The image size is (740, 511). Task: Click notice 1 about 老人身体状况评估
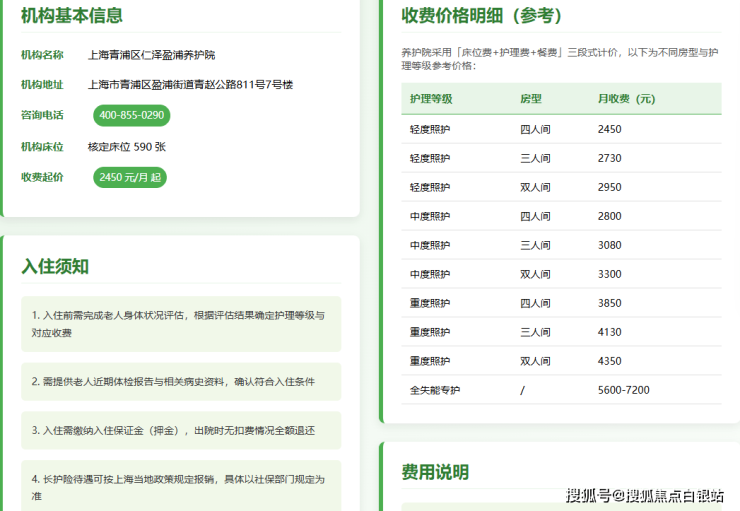click(181, 324)
